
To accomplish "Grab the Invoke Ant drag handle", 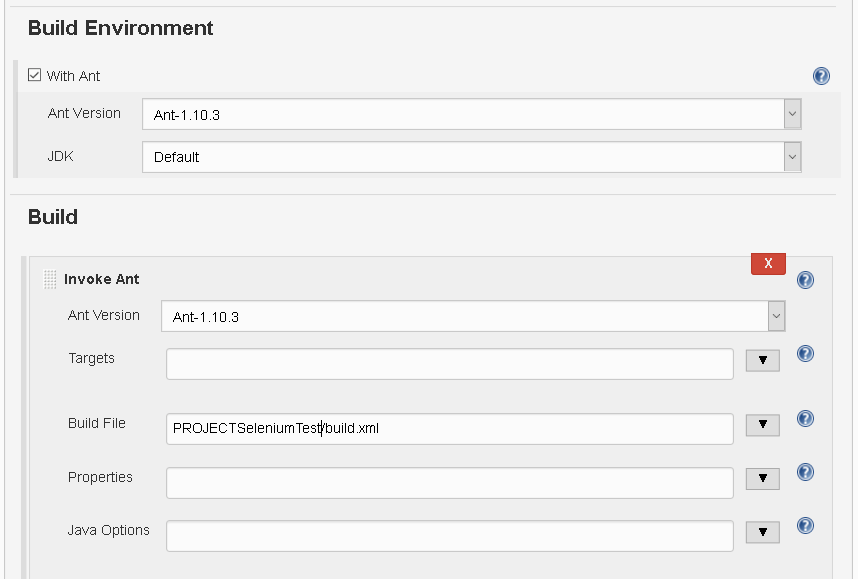I will pyautogui.click(x=50, y=280).
